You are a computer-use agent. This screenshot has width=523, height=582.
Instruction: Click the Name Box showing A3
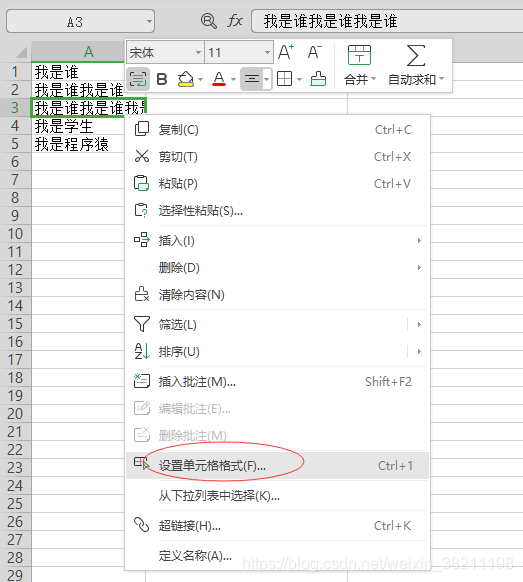[80, 22]
